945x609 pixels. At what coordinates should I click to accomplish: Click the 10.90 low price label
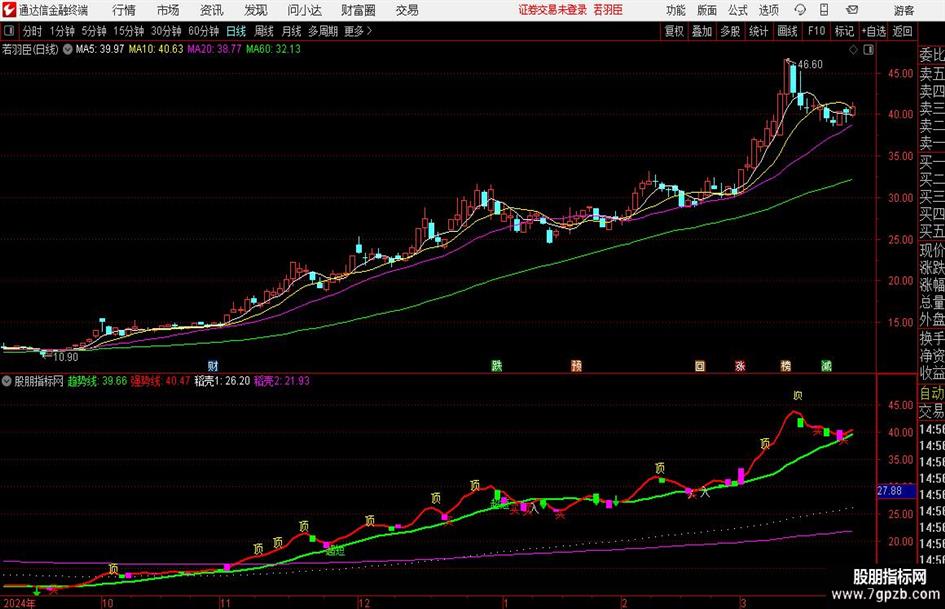point(66,357)
